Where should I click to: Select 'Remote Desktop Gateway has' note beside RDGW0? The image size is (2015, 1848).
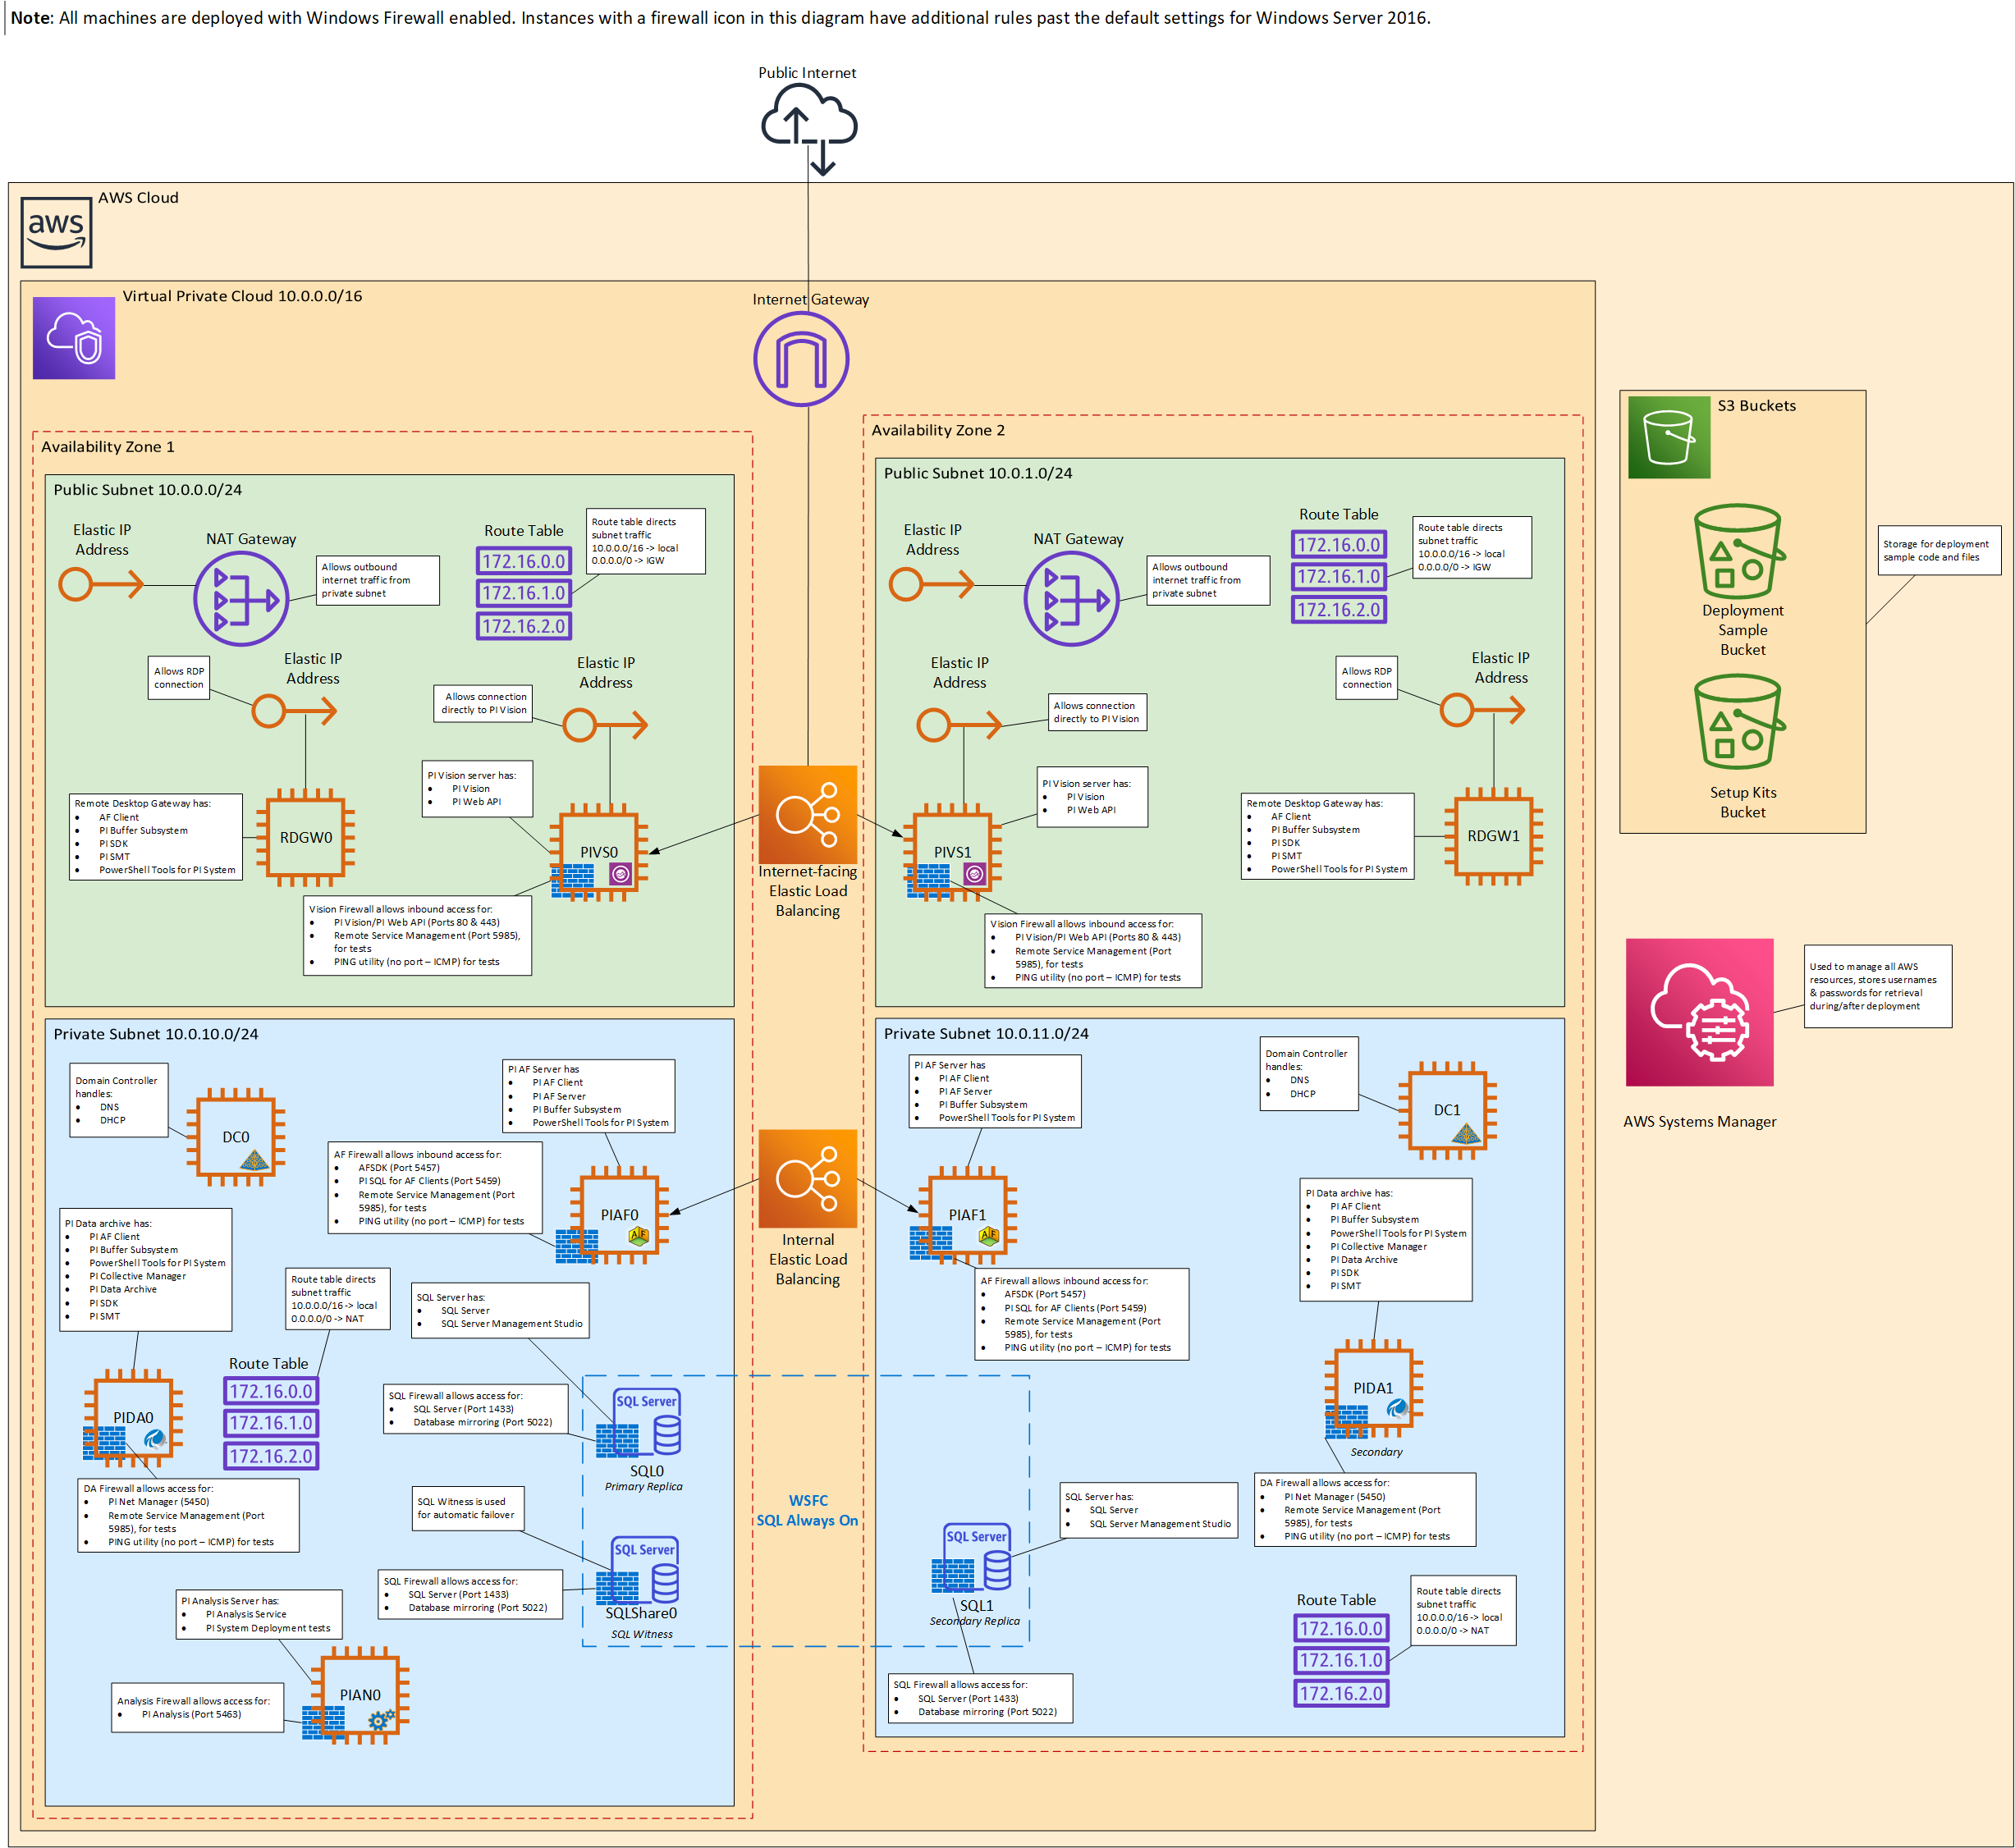(x=156, y=837)
